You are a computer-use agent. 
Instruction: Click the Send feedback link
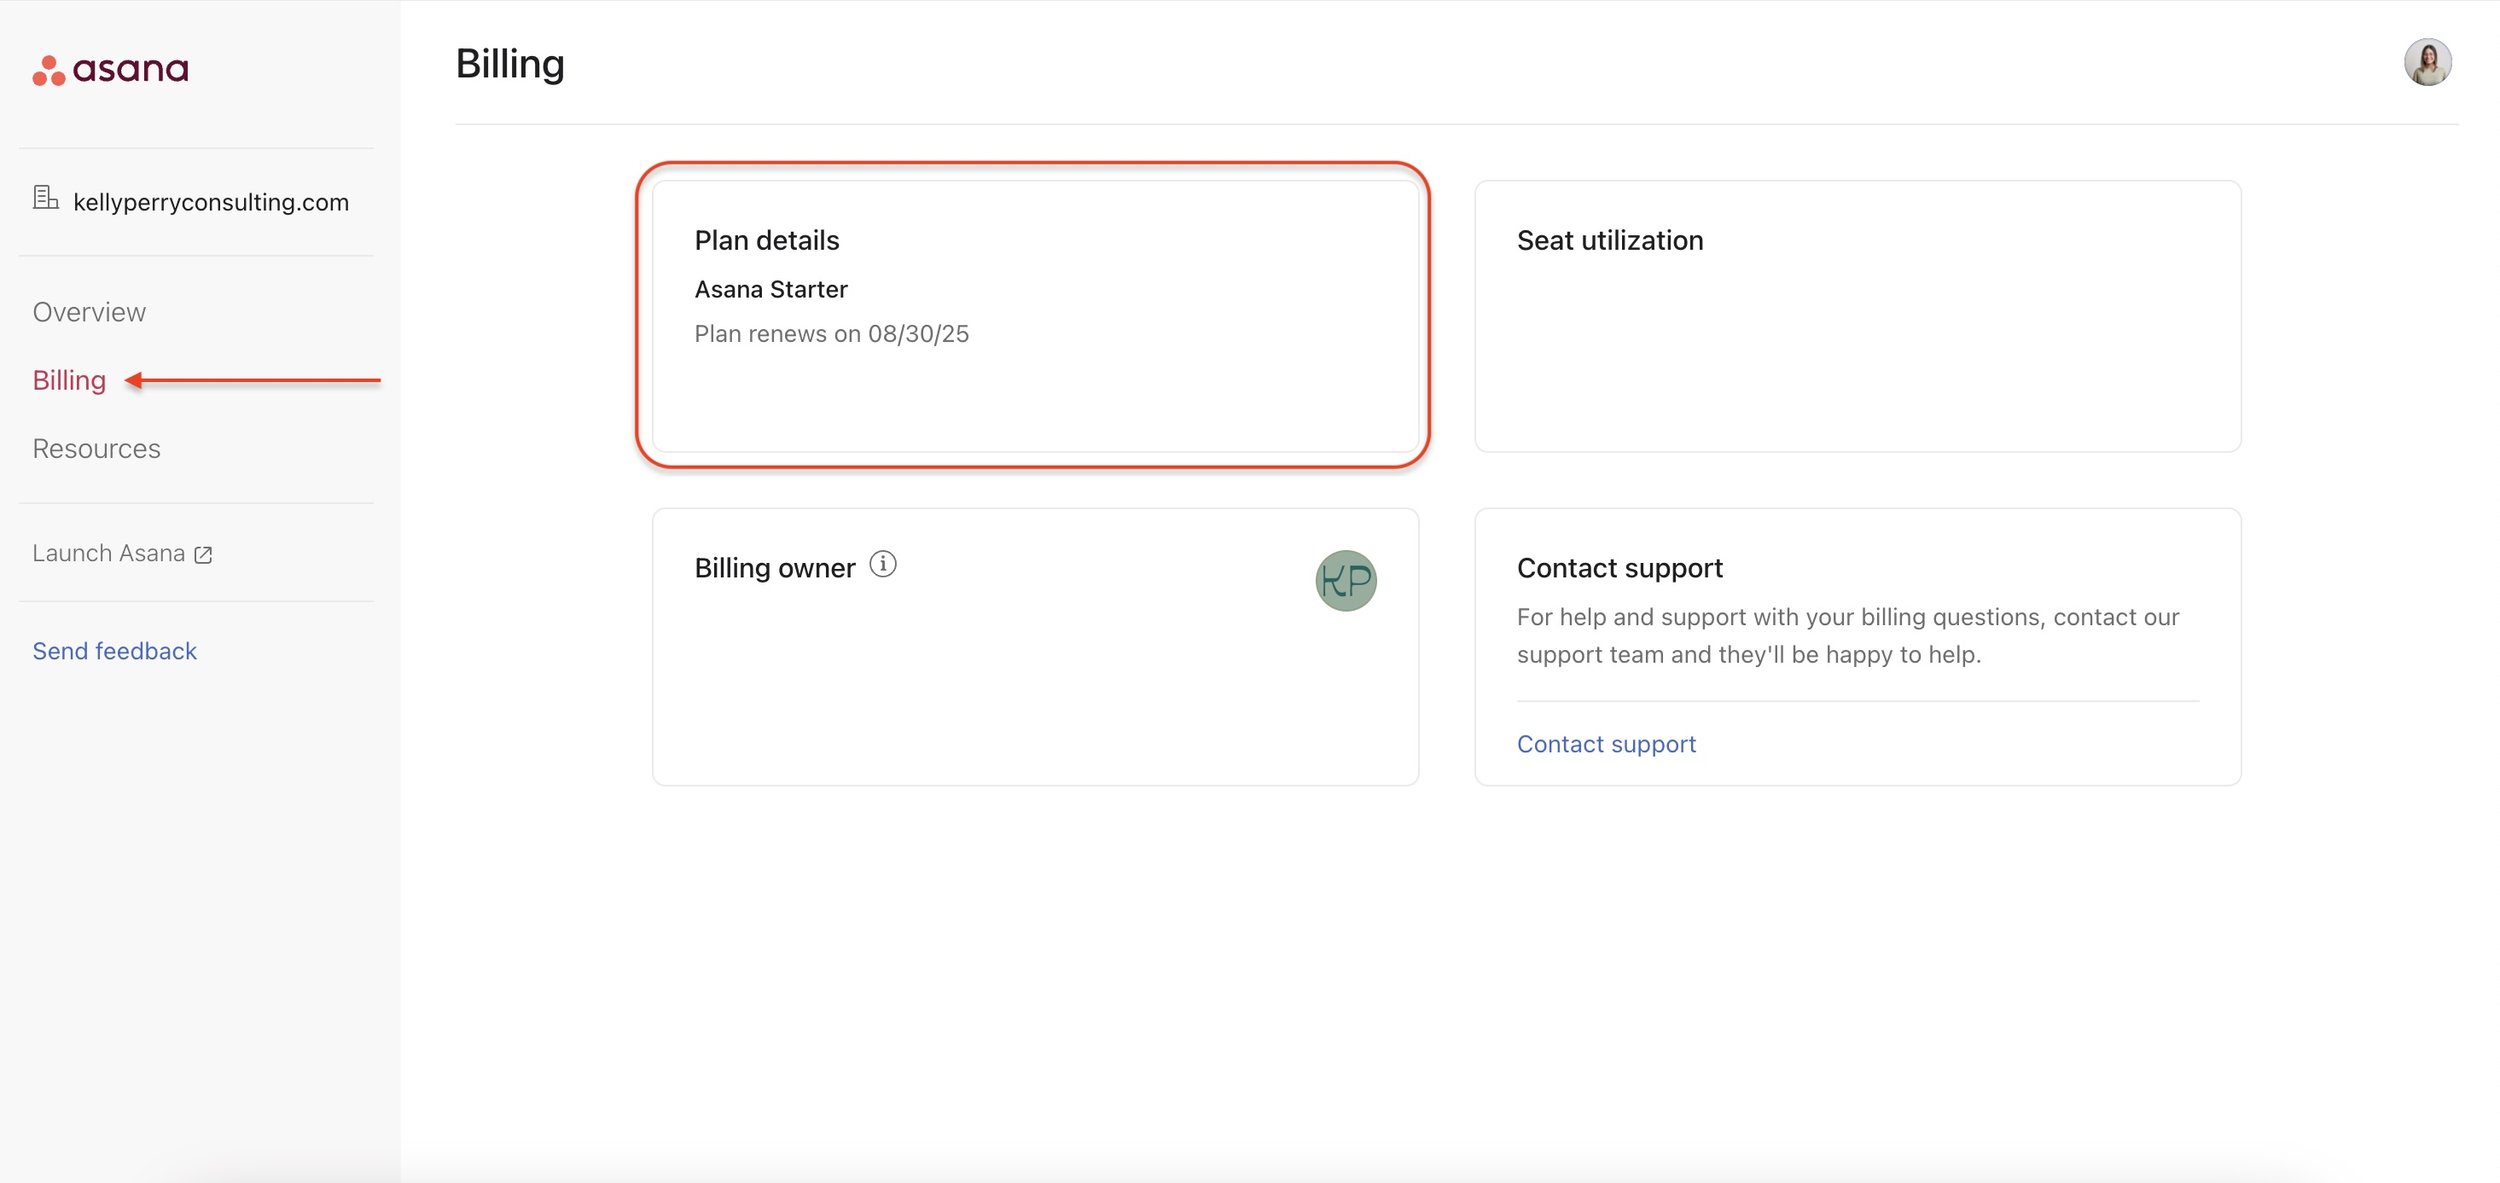tap(114, 651)
